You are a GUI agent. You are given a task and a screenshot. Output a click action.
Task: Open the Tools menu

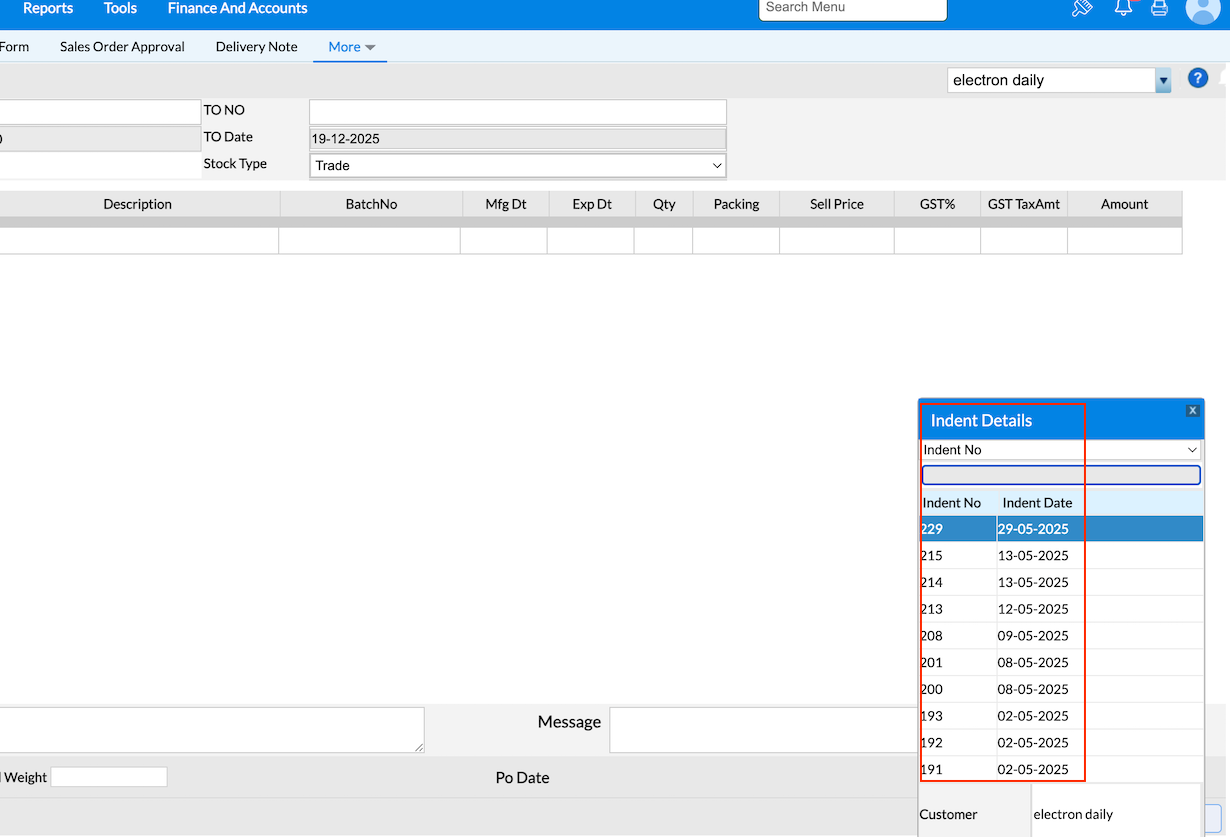[x=120, y=9]
